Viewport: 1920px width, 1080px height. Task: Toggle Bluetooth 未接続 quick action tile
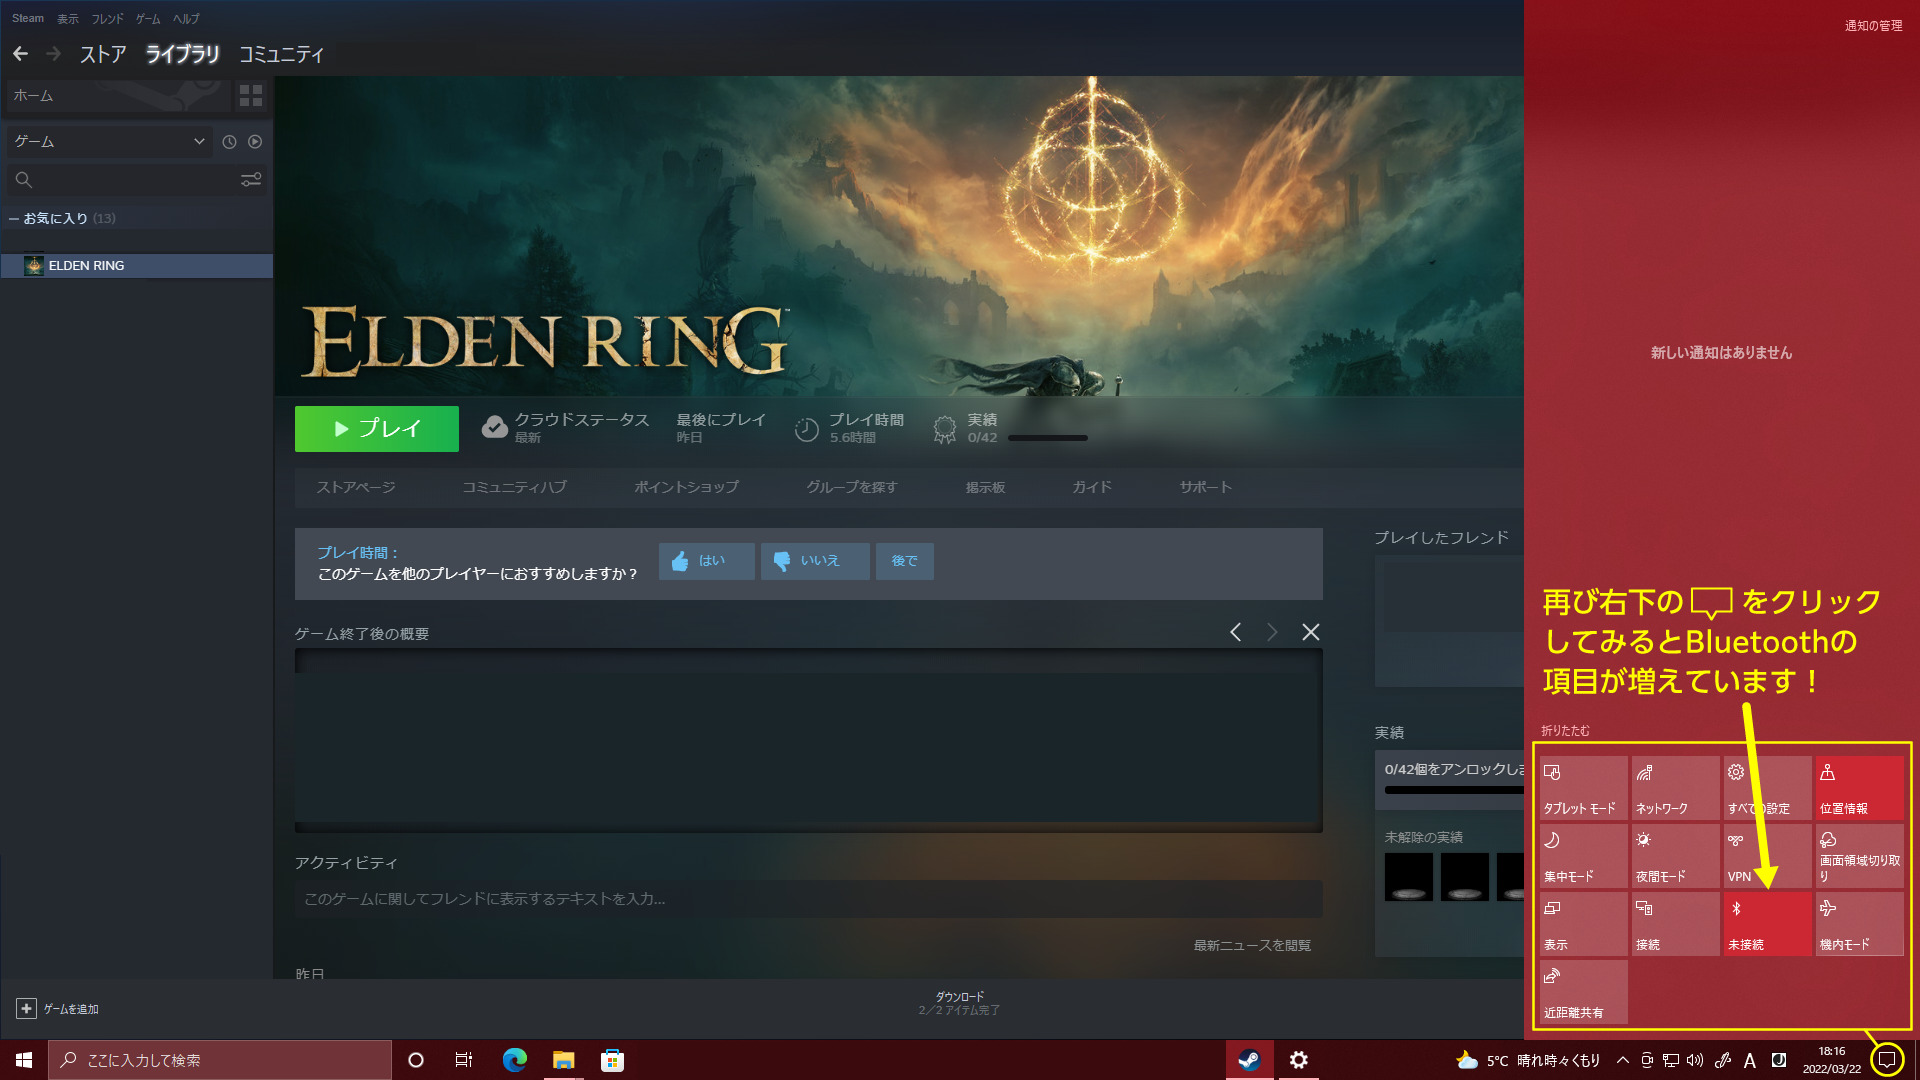[x=1767, y=924]
